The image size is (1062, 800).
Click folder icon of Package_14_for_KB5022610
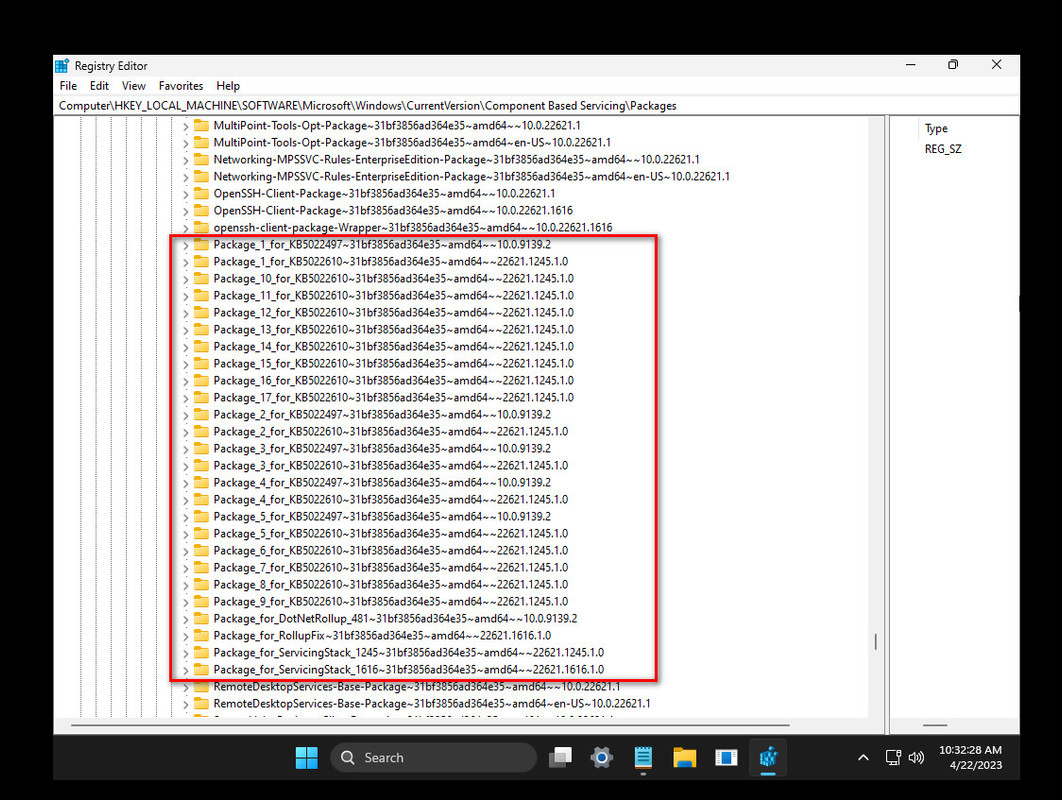201,346
